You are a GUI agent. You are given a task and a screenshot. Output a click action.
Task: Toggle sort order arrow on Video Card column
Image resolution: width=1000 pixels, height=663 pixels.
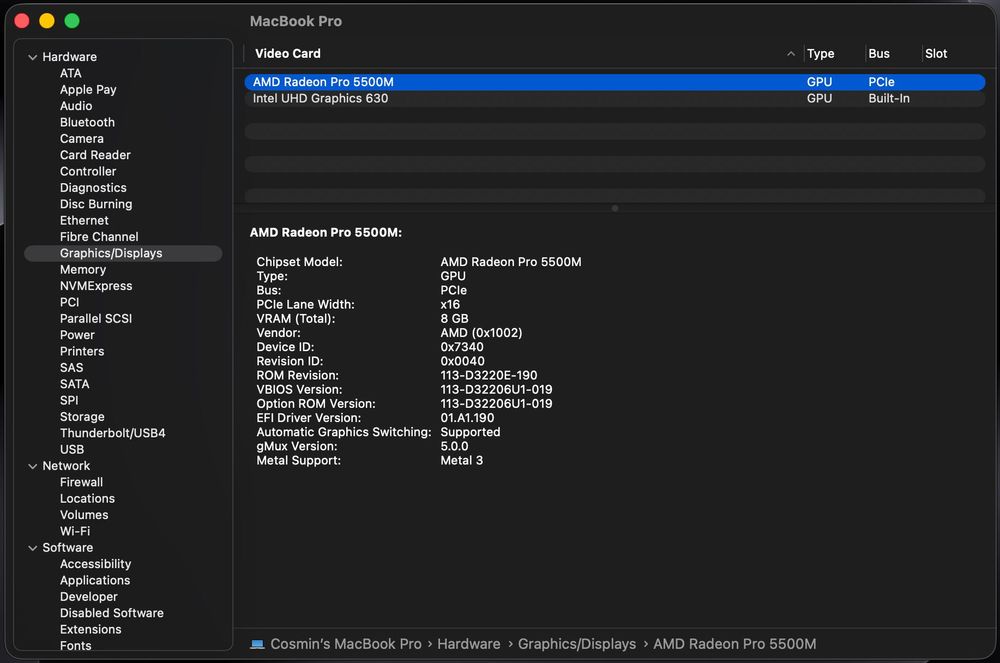(x=791, y=54)
